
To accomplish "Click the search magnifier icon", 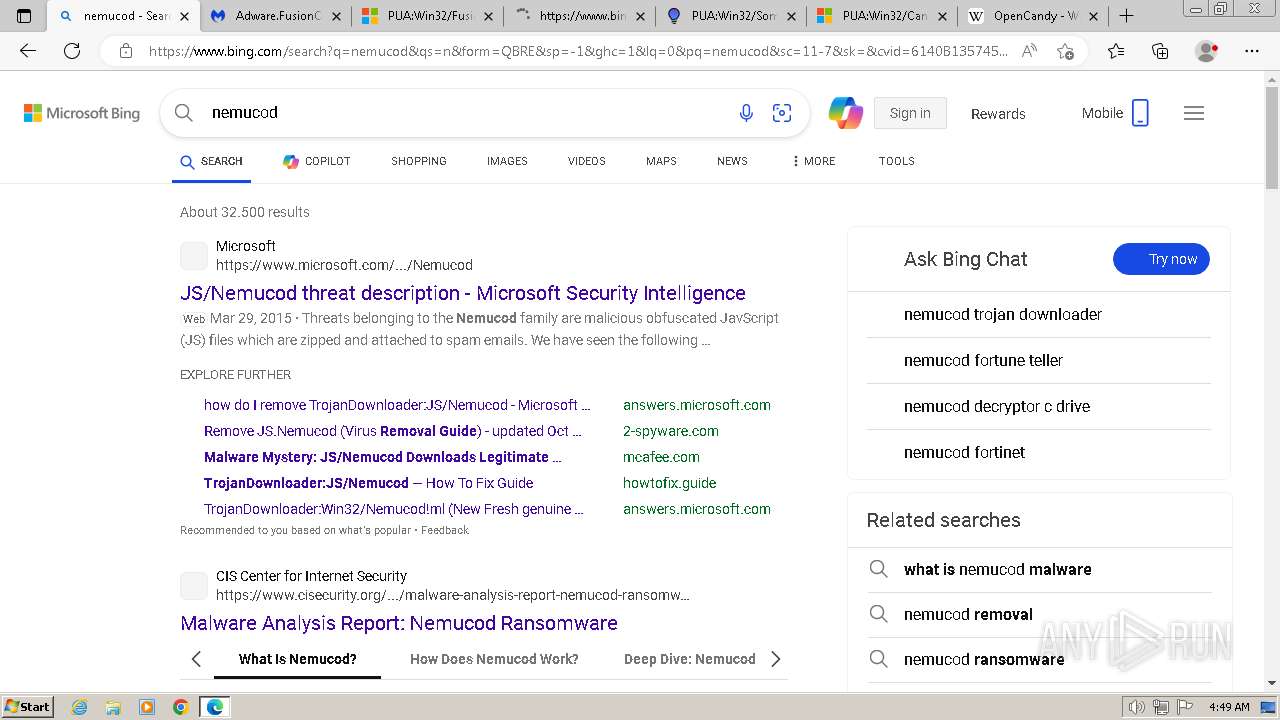I will click(x=184, y=113).
